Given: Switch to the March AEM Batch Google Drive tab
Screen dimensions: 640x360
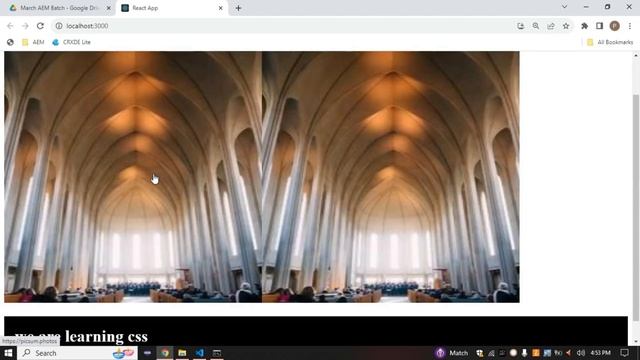Looking at the screenshot, I should [x=59, y=8].
